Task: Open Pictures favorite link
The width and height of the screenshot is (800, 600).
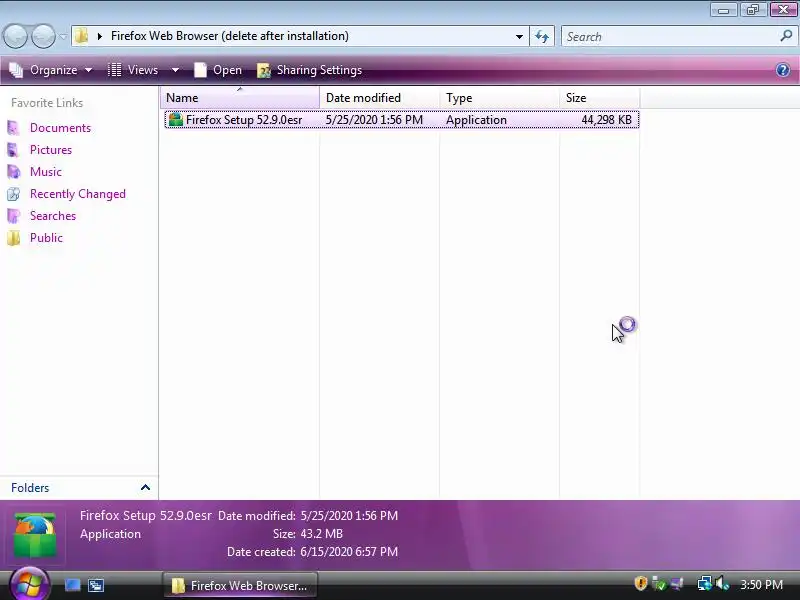Action: tap(51, 150)
